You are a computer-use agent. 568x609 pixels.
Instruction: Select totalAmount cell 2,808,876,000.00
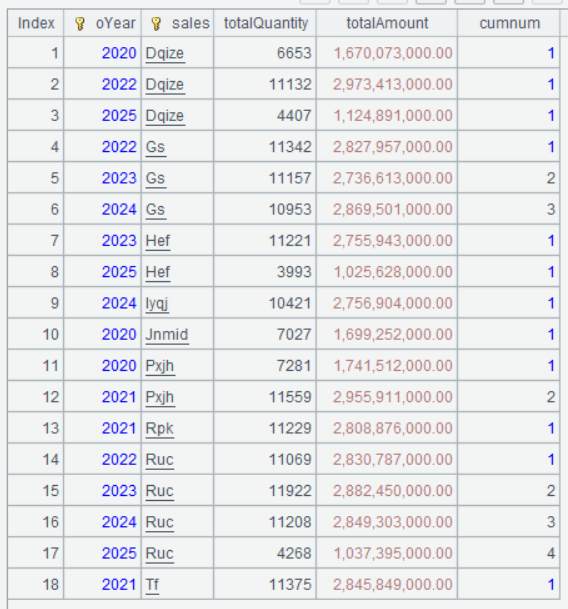(387, 428)
